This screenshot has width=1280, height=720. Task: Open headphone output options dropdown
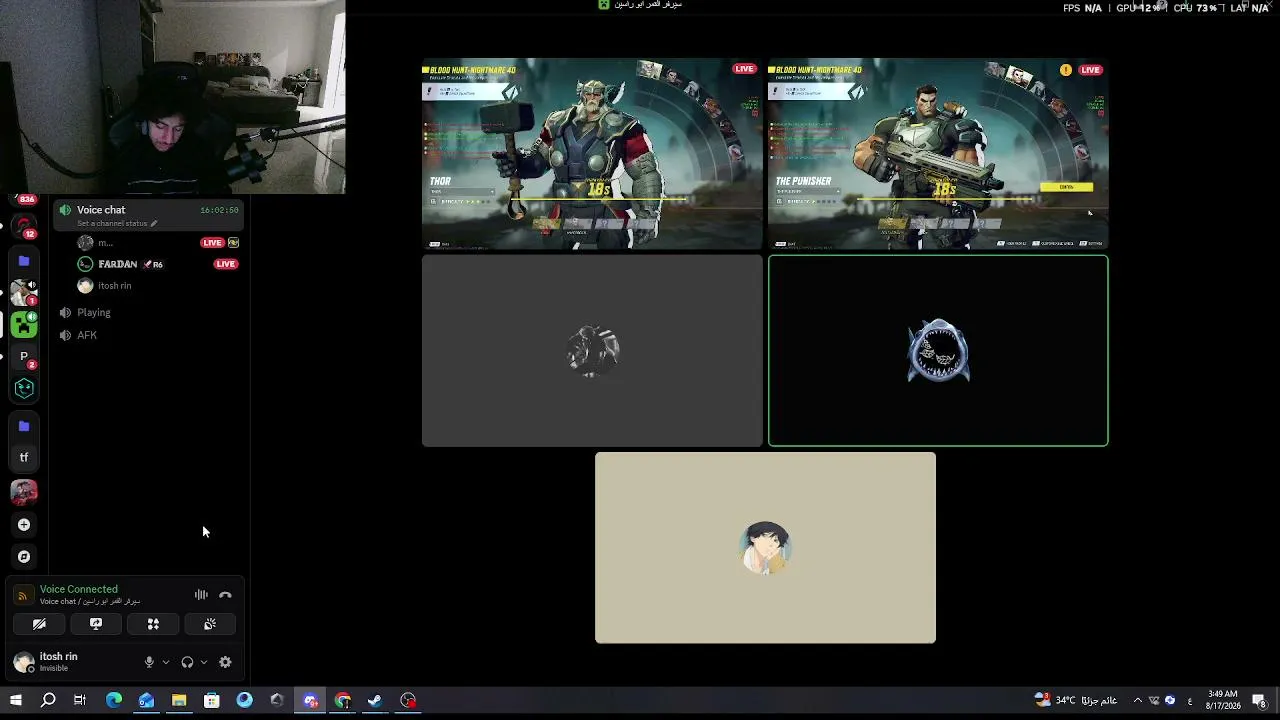(203, 662)
